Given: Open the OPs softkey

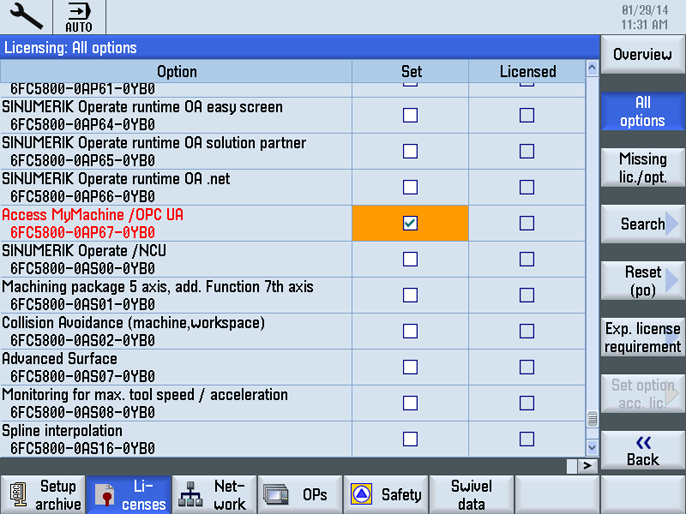Looking at the screenshot, I should click(x=300, y=495).
